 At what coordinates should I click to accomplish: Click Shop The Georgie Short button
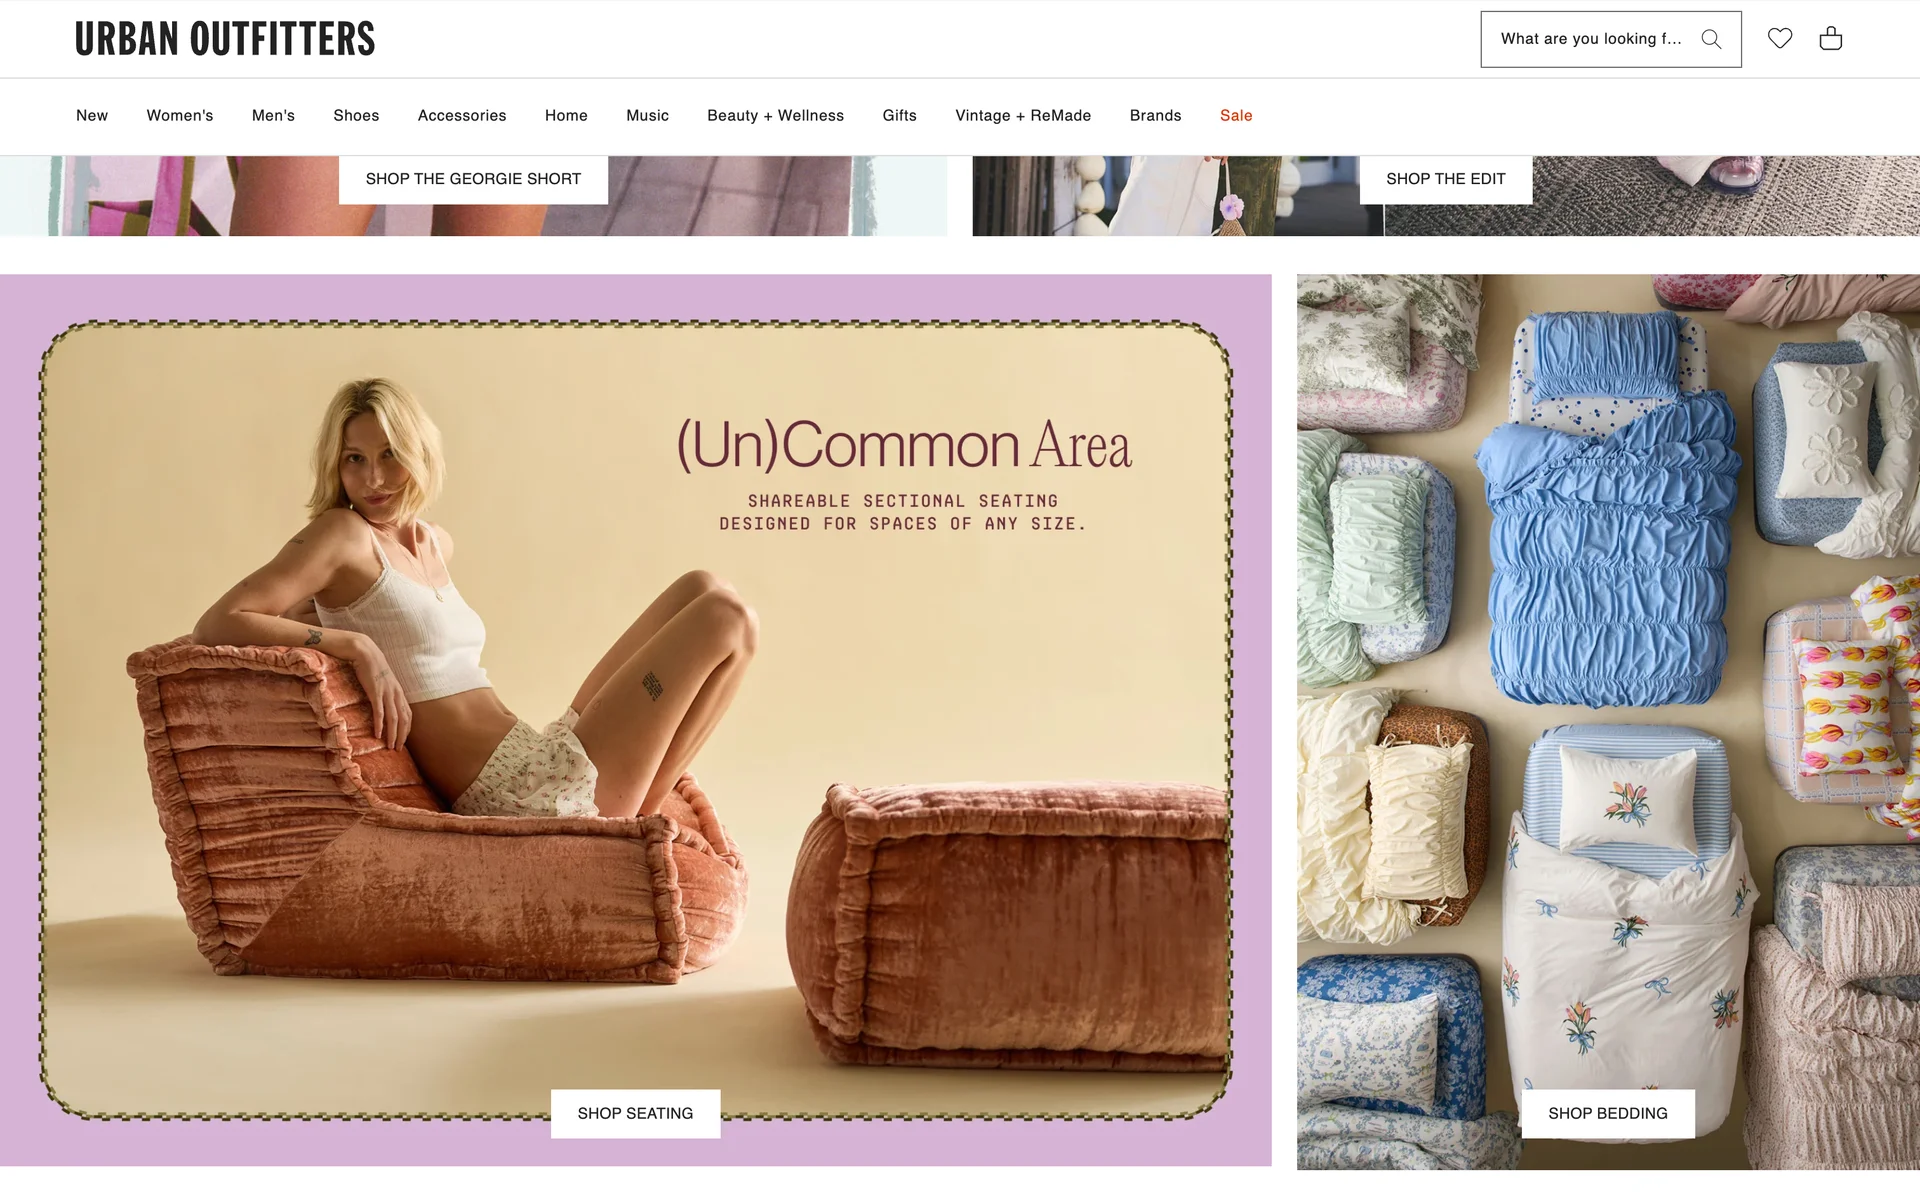tap(473, 179)
